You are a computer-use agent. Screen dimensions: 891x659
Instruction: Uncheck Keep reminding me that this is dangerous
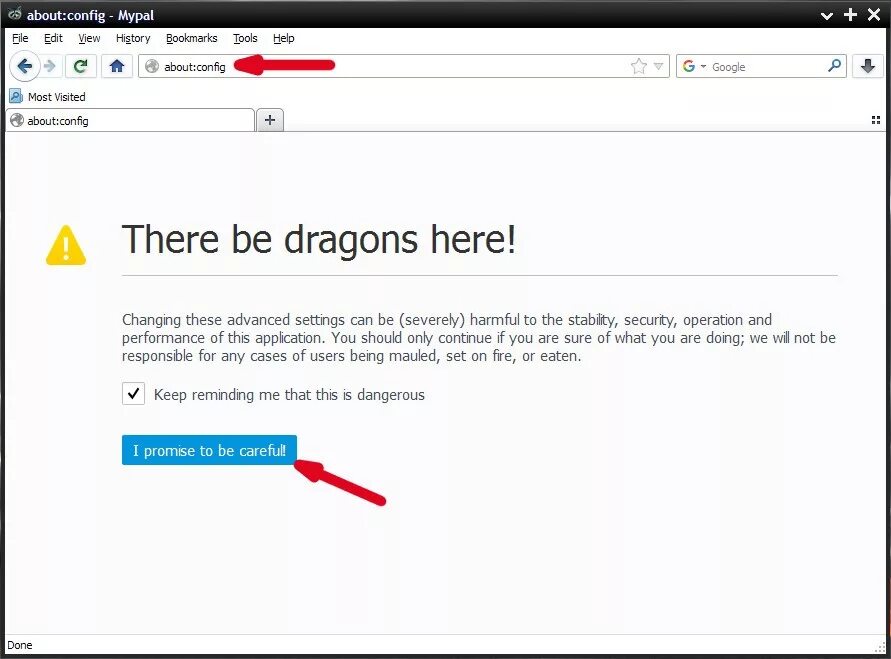coord(134,394)
